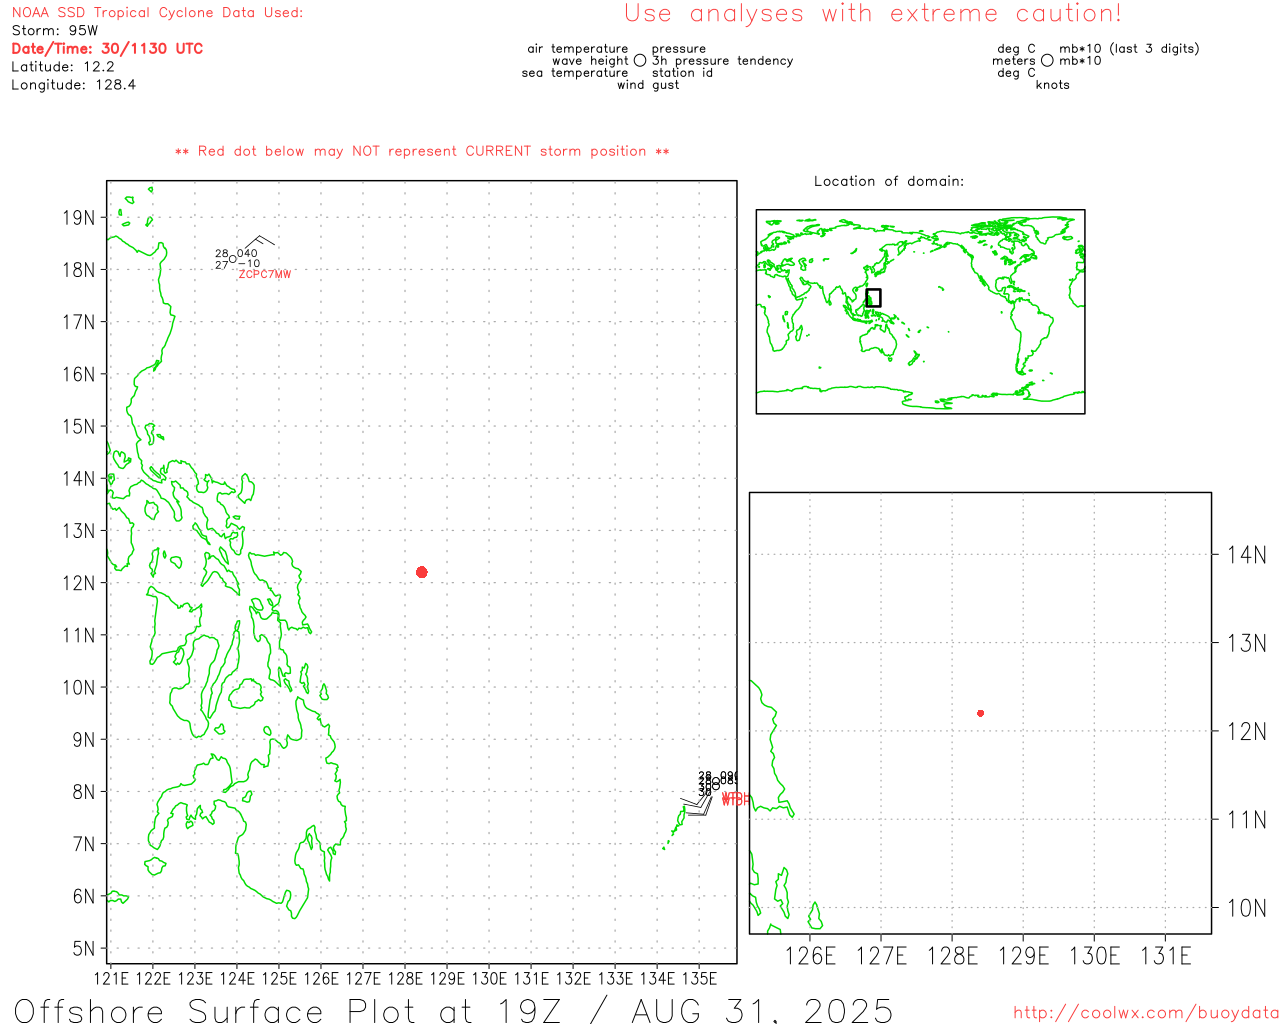Click the 17N latitude axis label

point(78,322)
